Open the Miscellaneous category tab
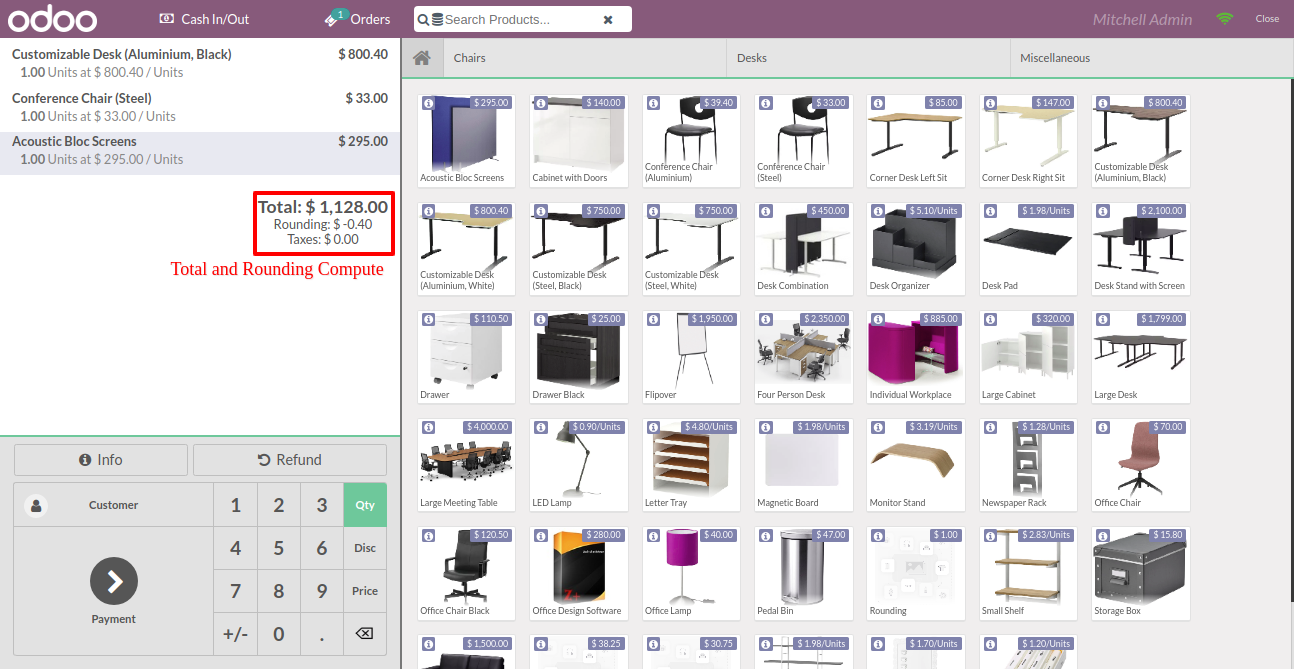The image size is (1294, 669). 1151,58
